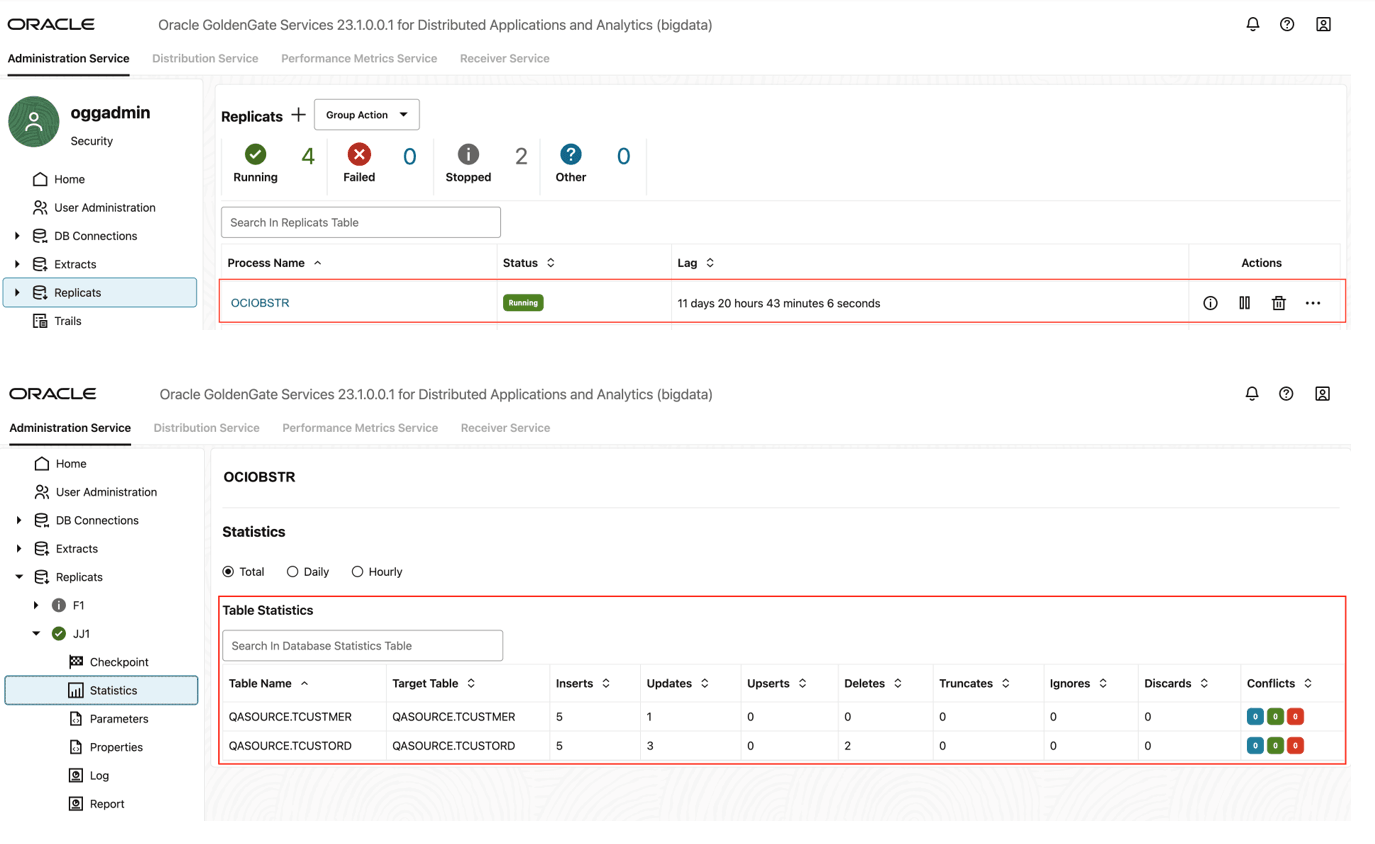Delete the OCIOBSTR replicat via trash icon
Screen dimensions: 1375x844
click(x=1278, y=302)
